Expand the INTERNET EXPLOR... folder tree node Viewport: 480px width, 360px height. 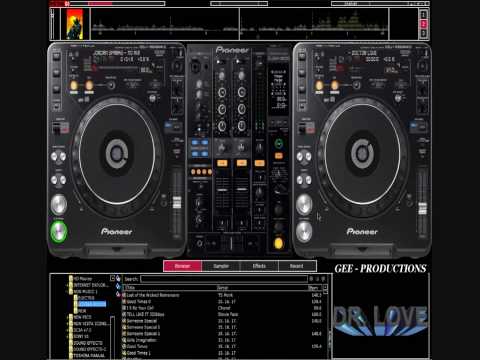[x=68, y=285]
